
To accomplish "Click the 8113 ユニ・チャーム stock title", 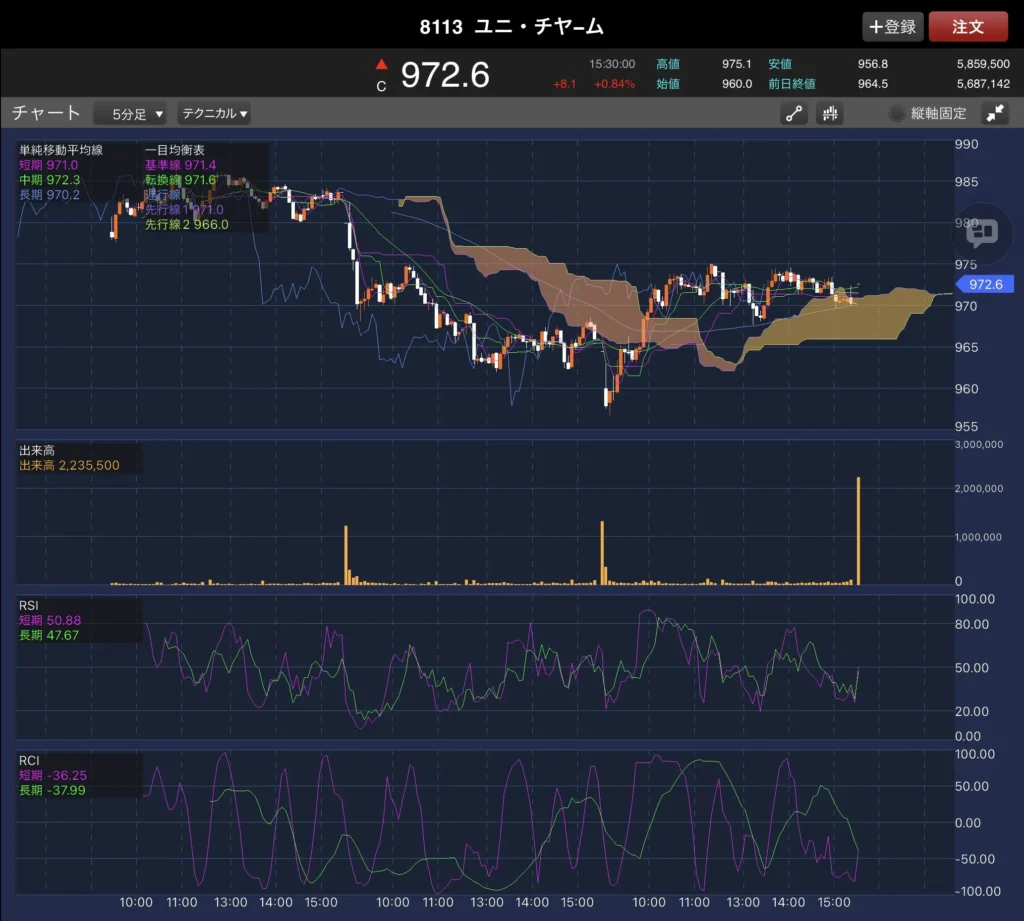I will pyautogui.click(x=511, y=27).
